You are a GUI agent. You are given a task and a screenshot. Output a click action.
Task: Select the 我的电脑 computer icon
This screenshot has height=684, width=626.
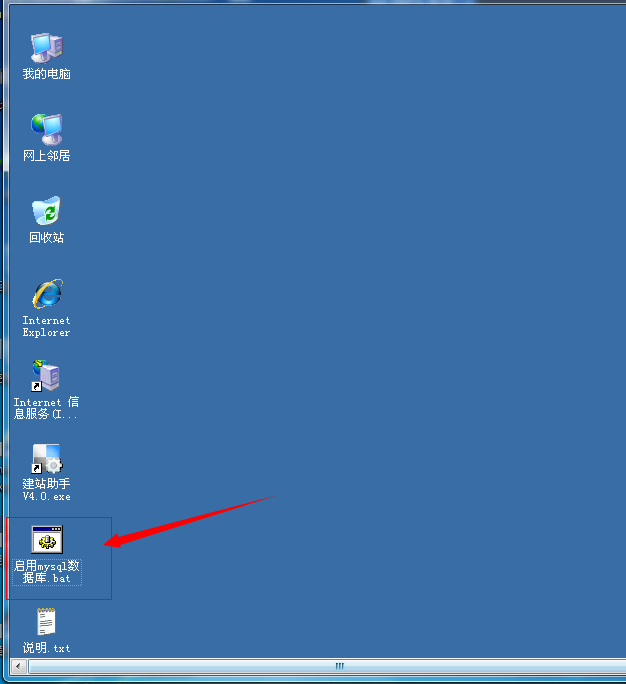(46, 46)
